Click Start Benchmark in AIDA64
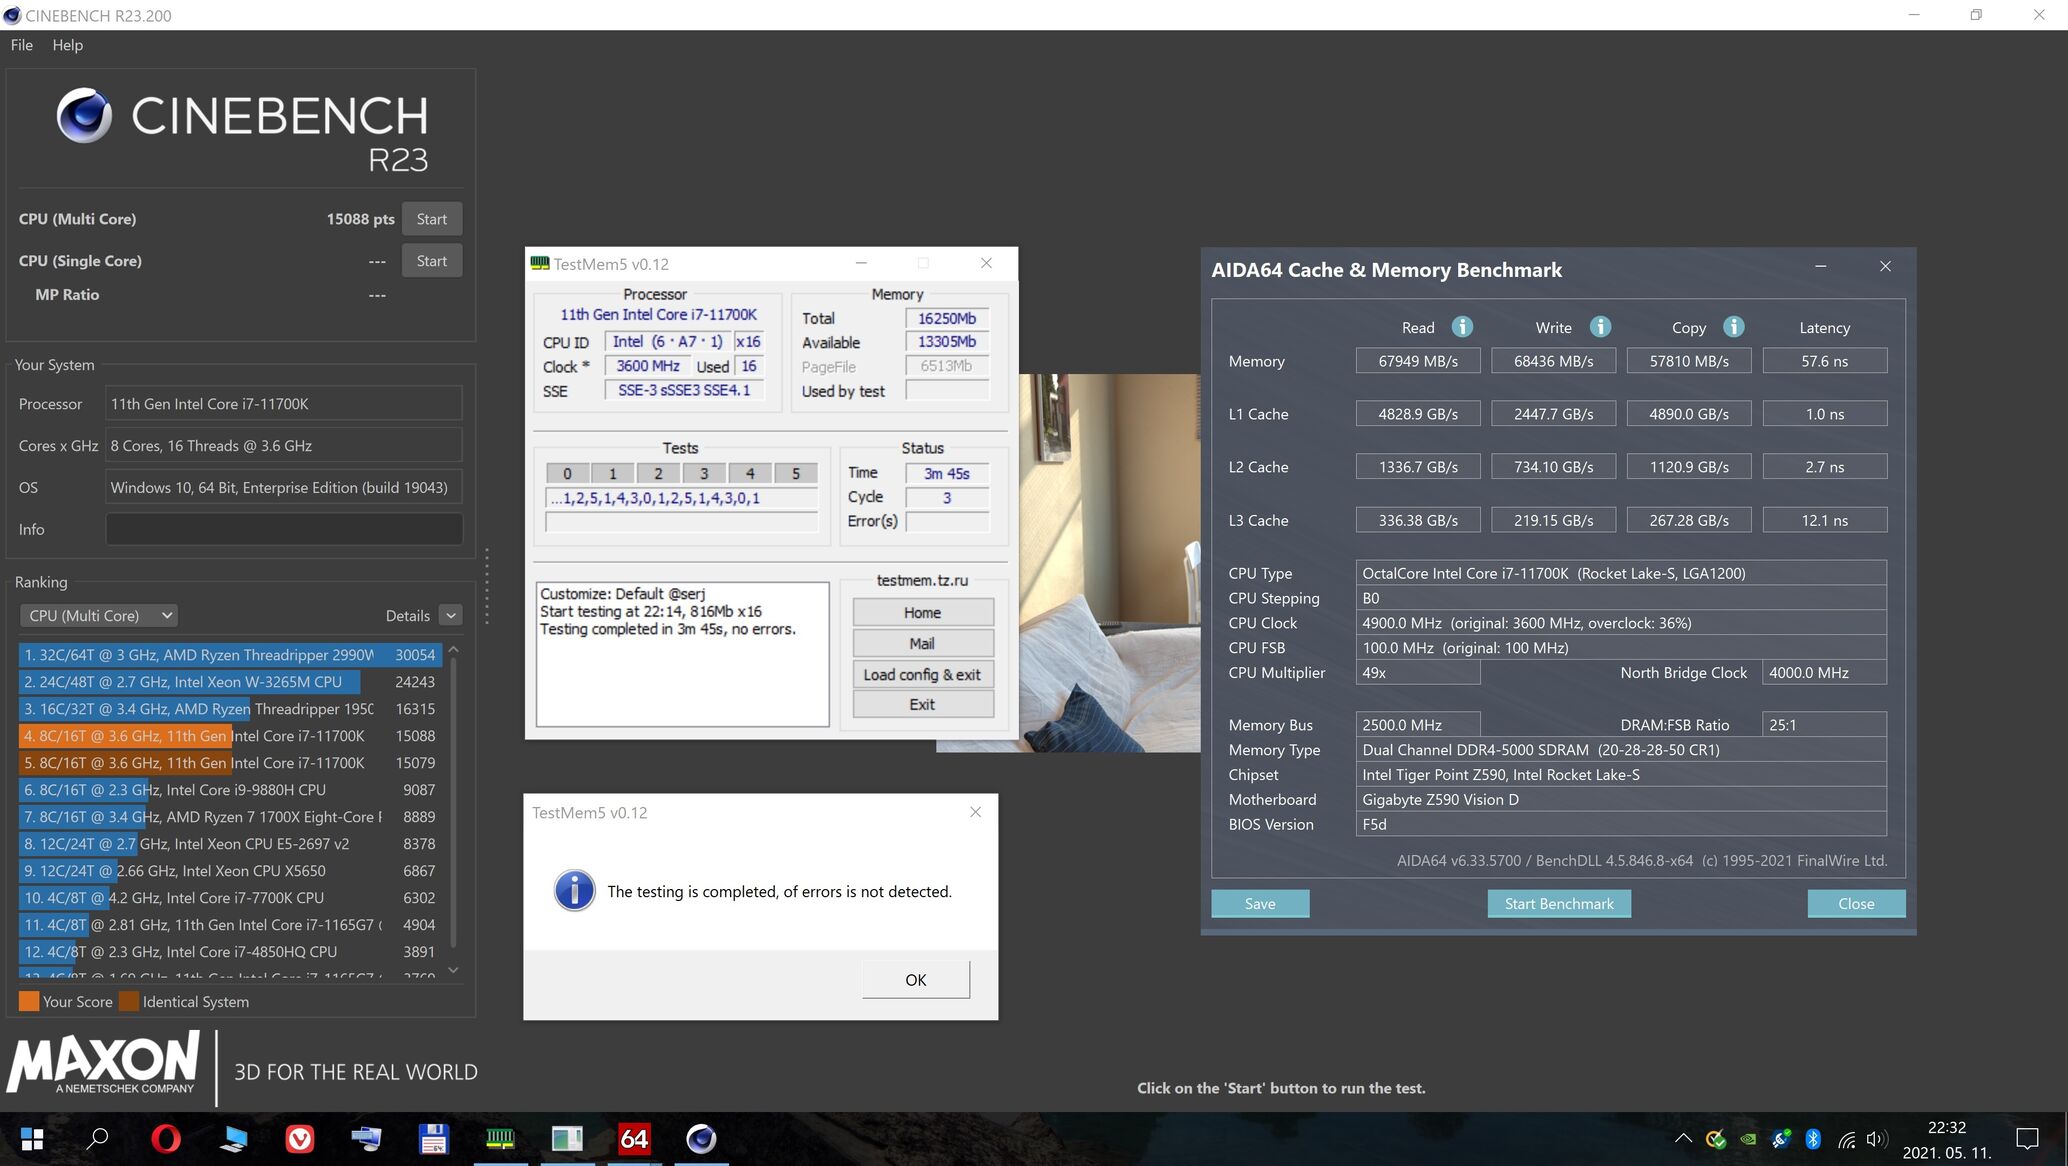The width and height of the screenshot is (2068, 1166). point(1559,903)
